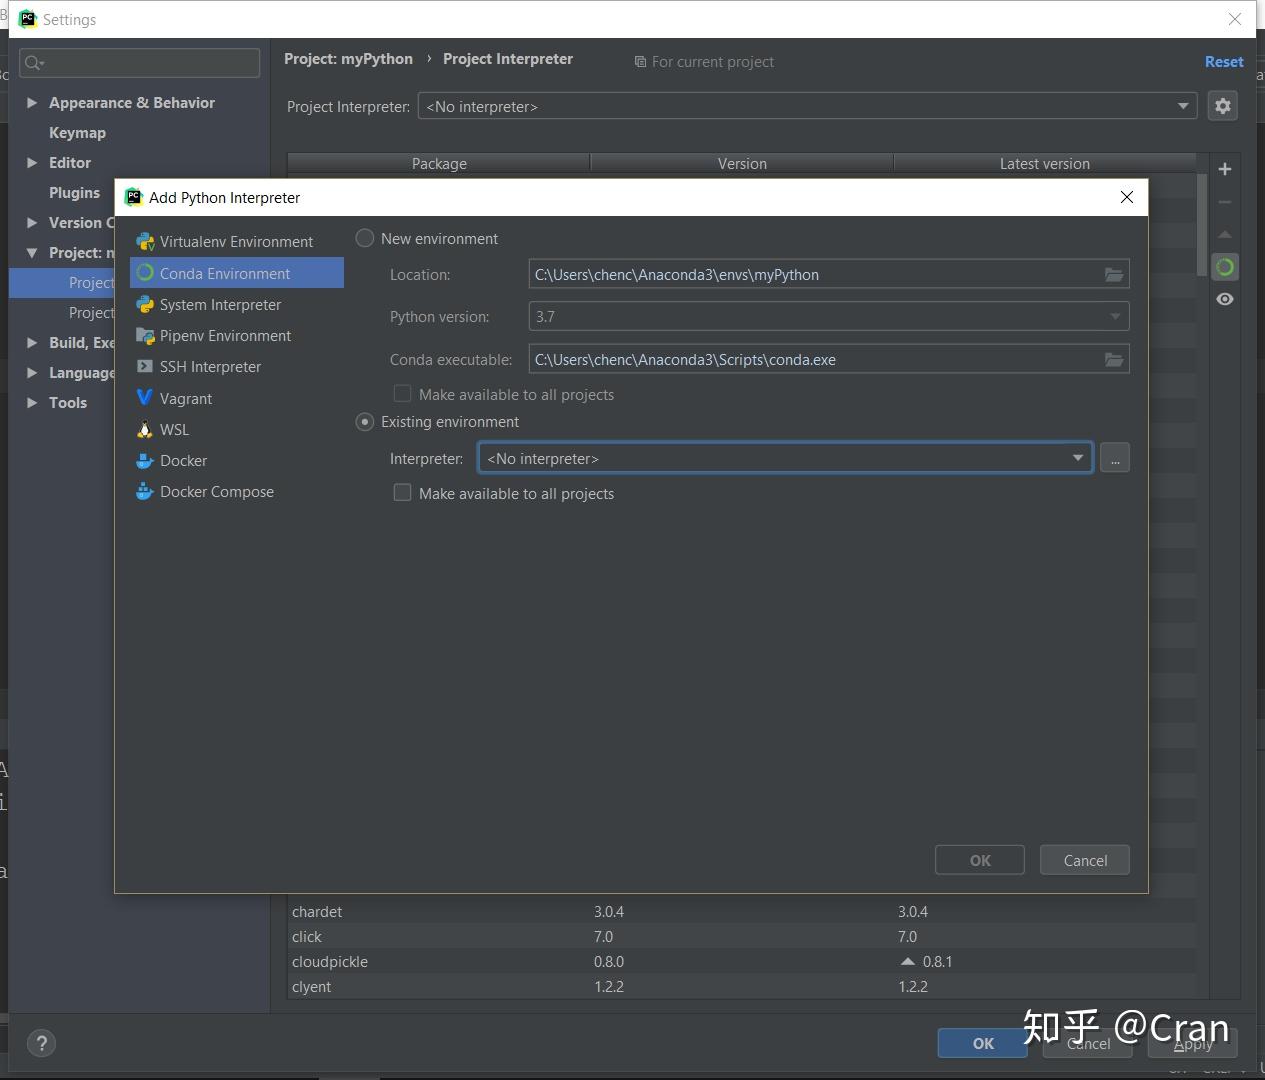Click the package list scrollbar thumb
The width and height of the screenshot is (1265, 1080).
click(1202, 224)
